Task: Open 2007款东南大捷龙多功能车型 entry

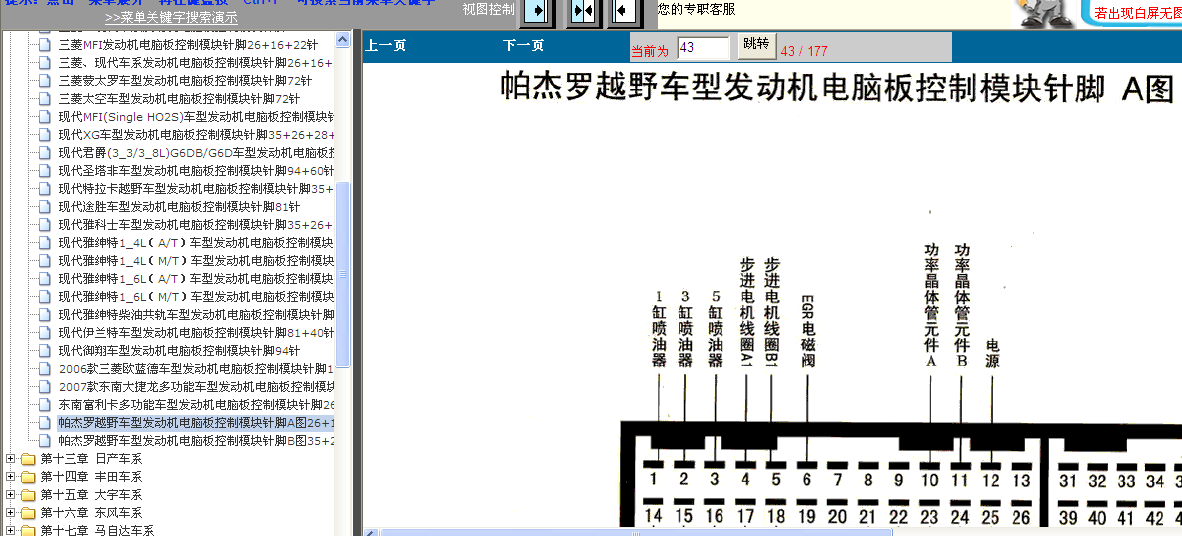Action: (195, 387)
